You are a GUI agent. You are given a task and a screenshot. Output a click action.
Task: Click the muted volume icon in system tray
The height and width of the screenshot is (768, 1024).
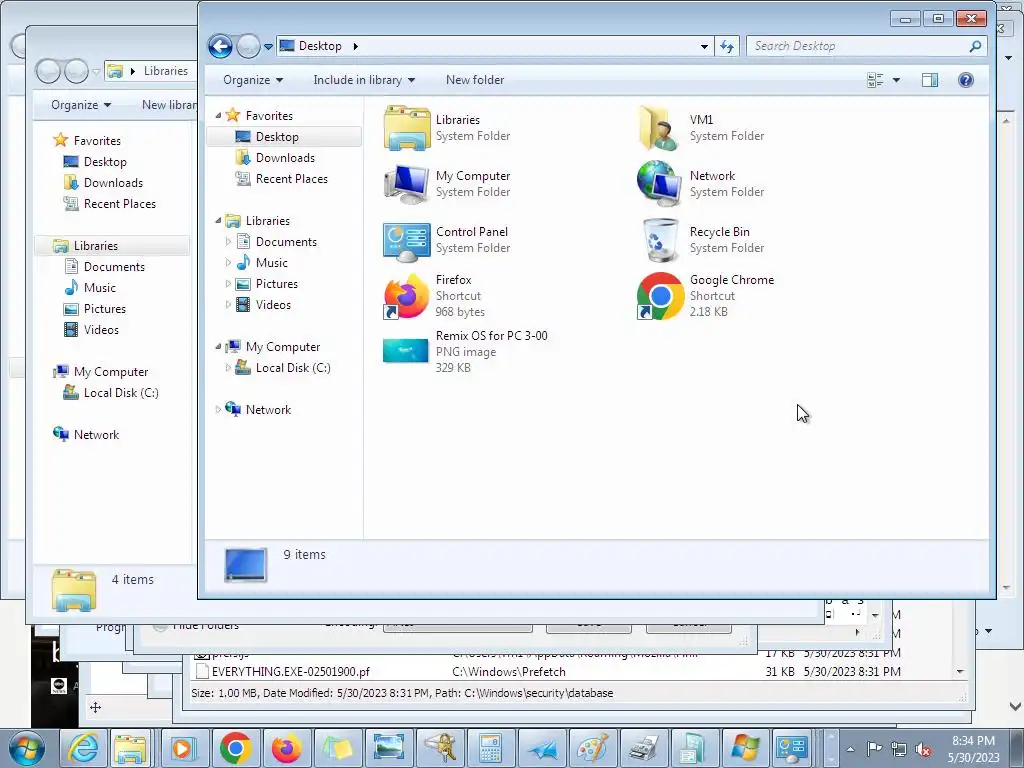click(923, 750)
